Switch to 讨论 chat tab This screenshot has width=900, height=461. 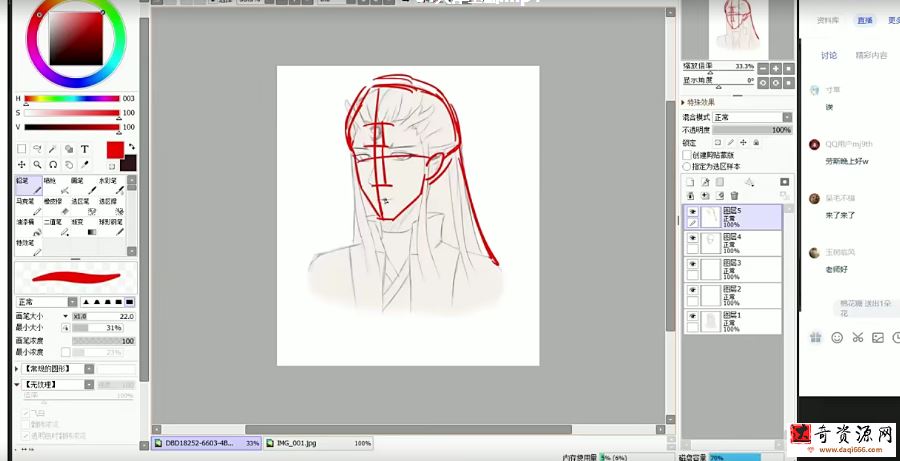tap(829, 56)
